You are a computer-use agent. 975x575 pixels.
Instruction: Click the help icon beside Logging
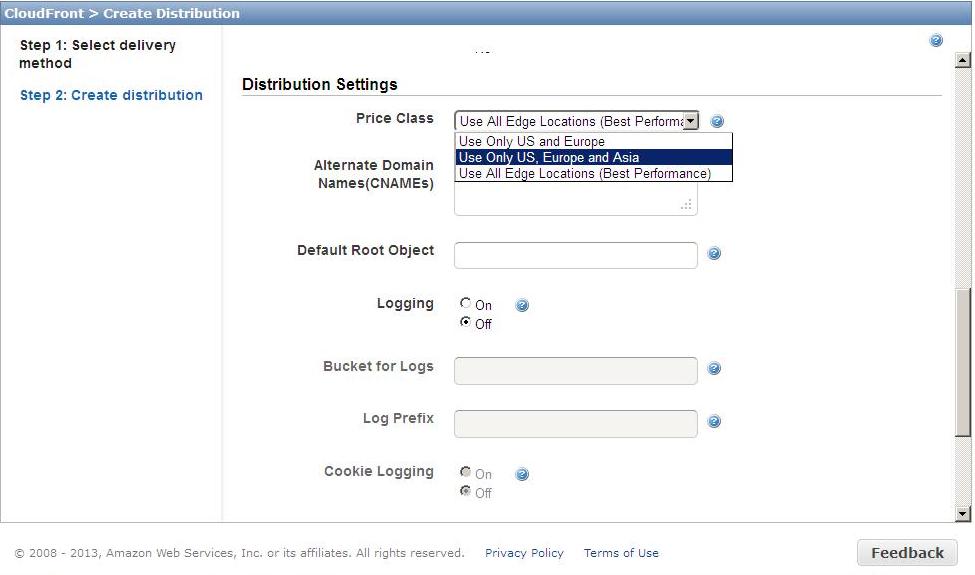[x=522, y=305]
